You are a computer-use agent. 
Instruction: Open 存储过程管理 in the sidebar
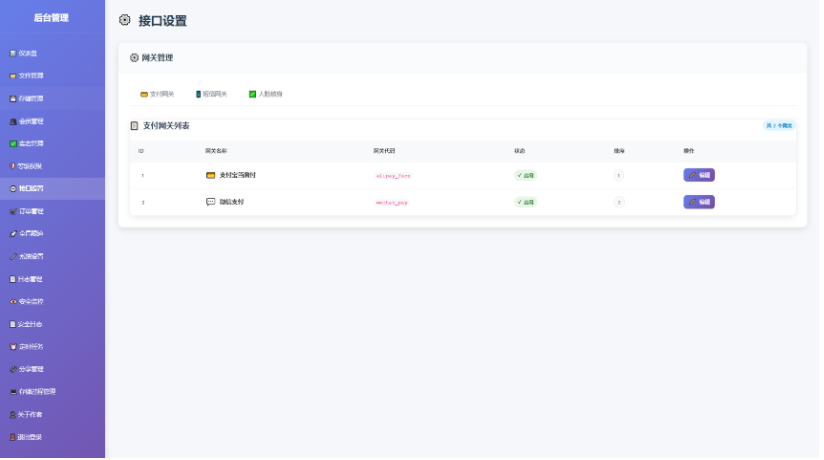(35, 392)
